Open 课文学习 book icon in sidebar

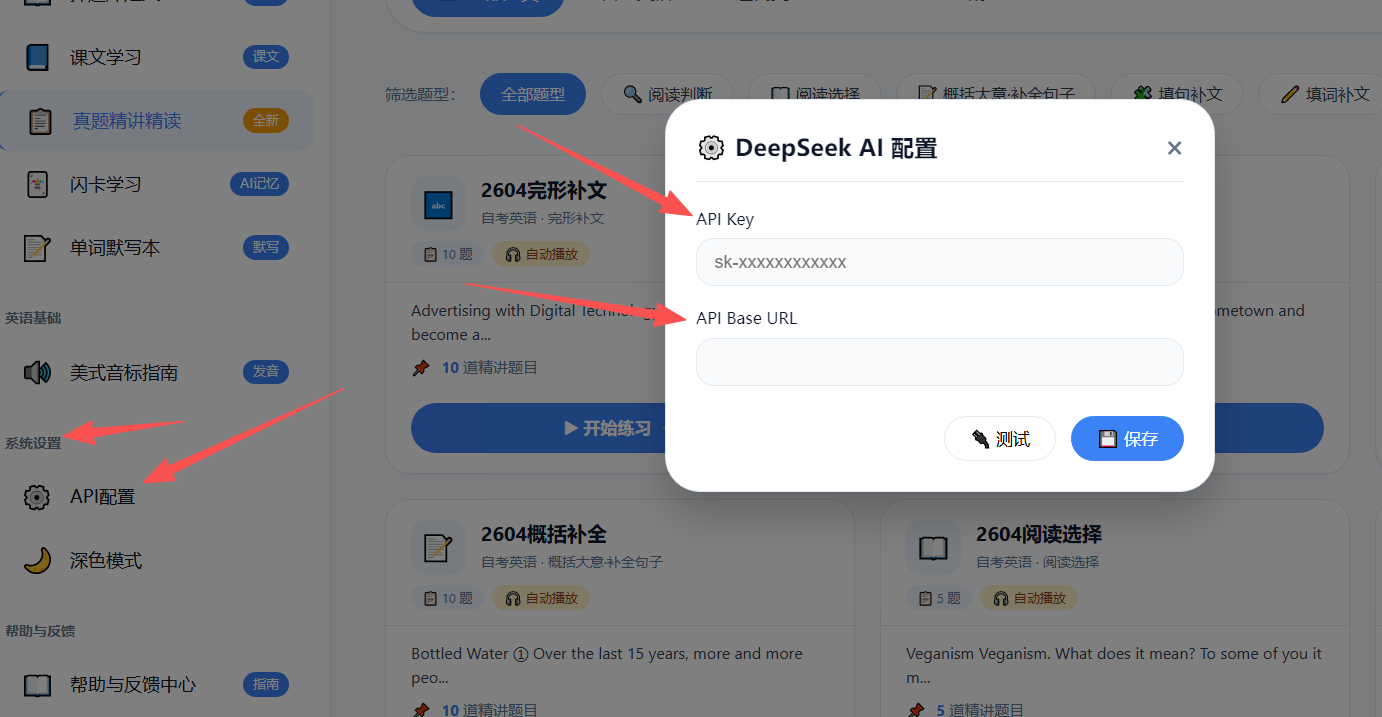(x=37, y=57)
